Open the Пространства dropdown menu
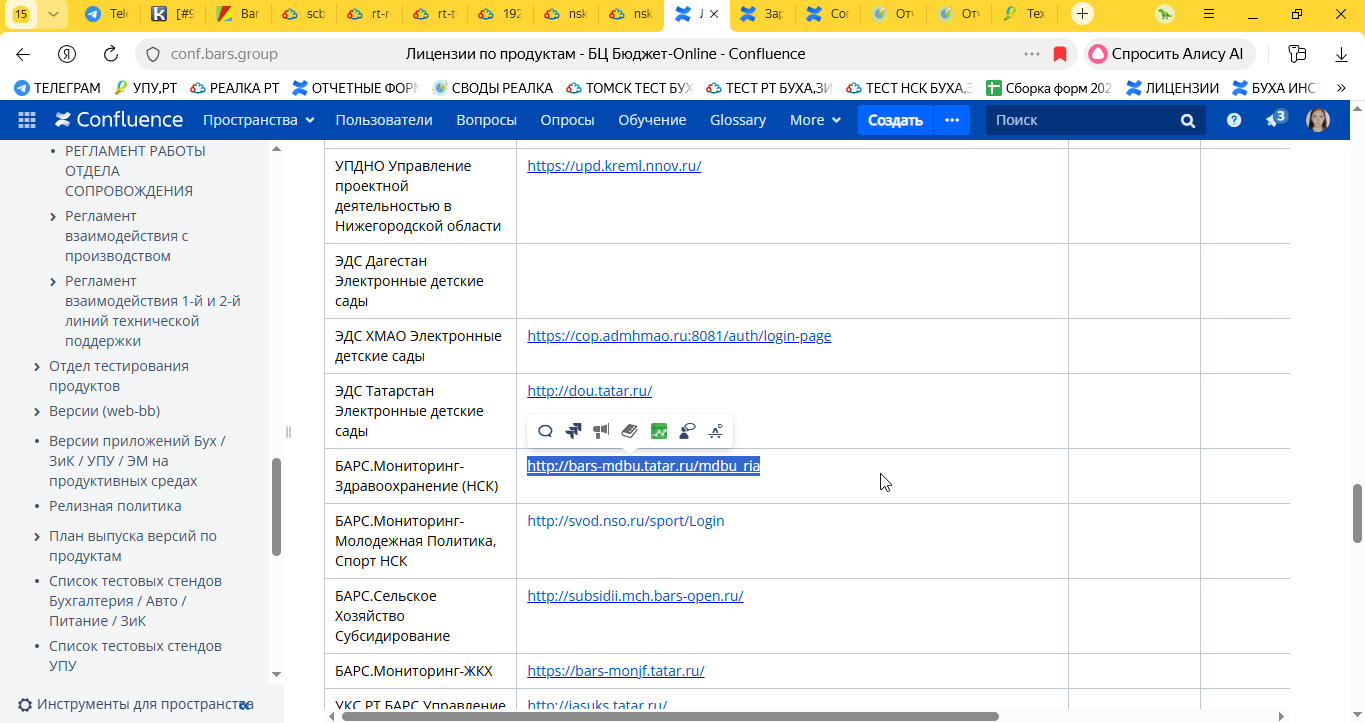The height and width of the screenshot is (723, 1365). click(x=258, y=120)
